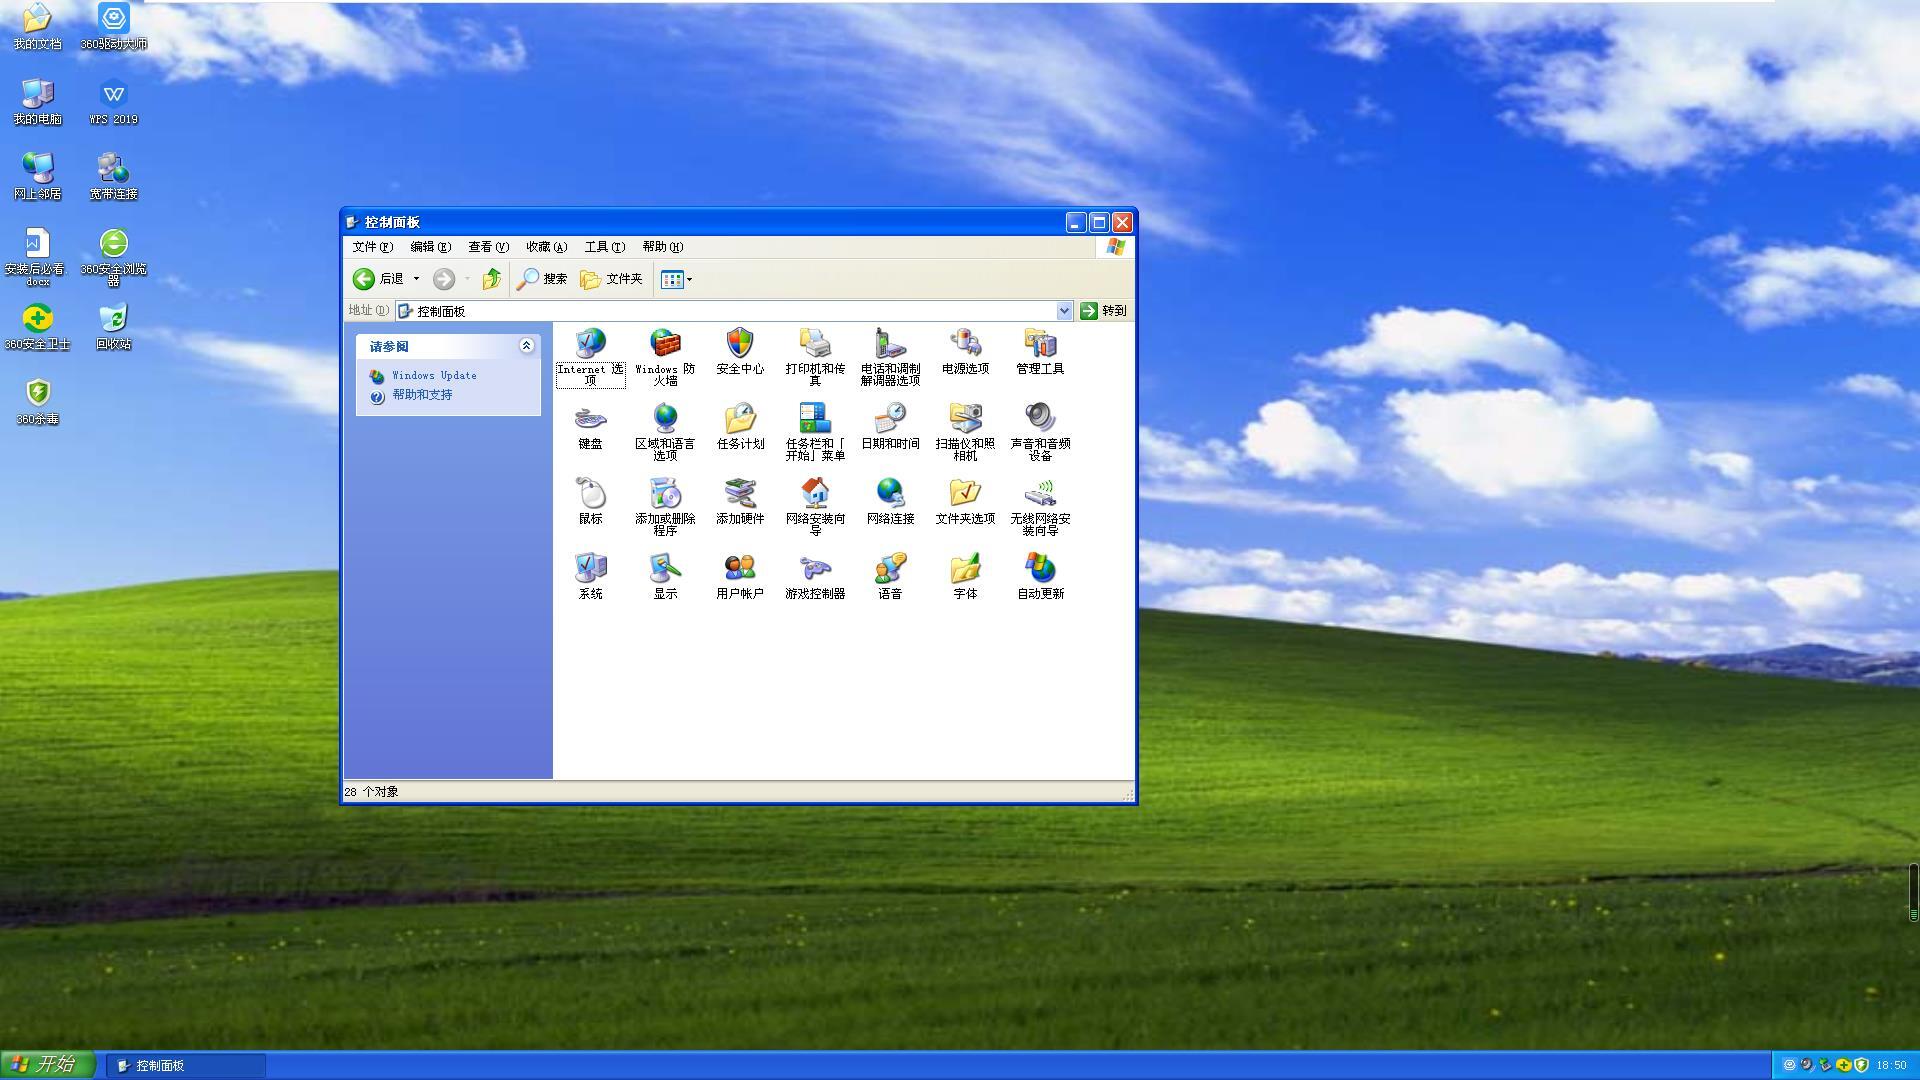Click the 开始 start button
1920x1080 pixels.
point(48,1065)
